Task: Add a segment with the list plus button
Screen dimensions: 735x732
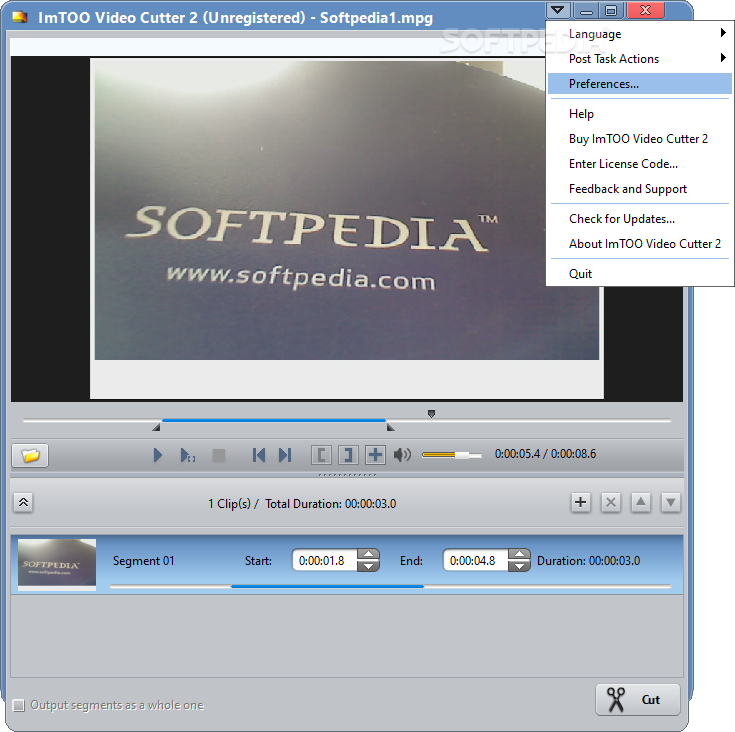Action: [x=581, y=502]
